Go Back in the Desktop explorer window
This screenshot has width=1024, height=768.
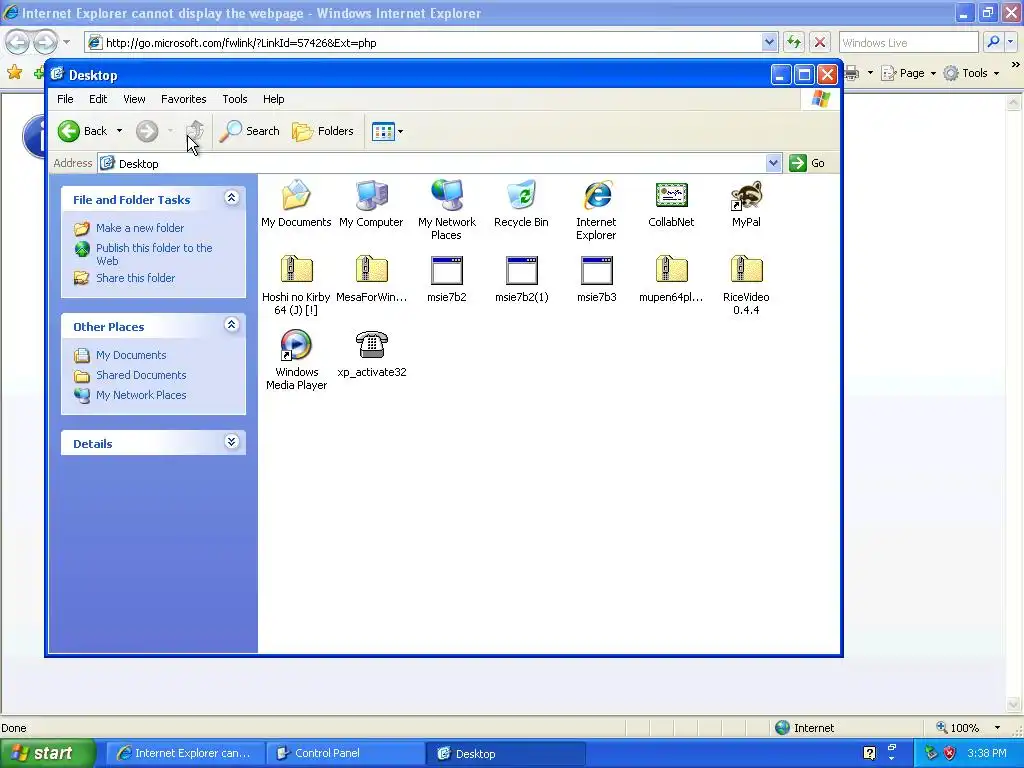tap(82, 131)
